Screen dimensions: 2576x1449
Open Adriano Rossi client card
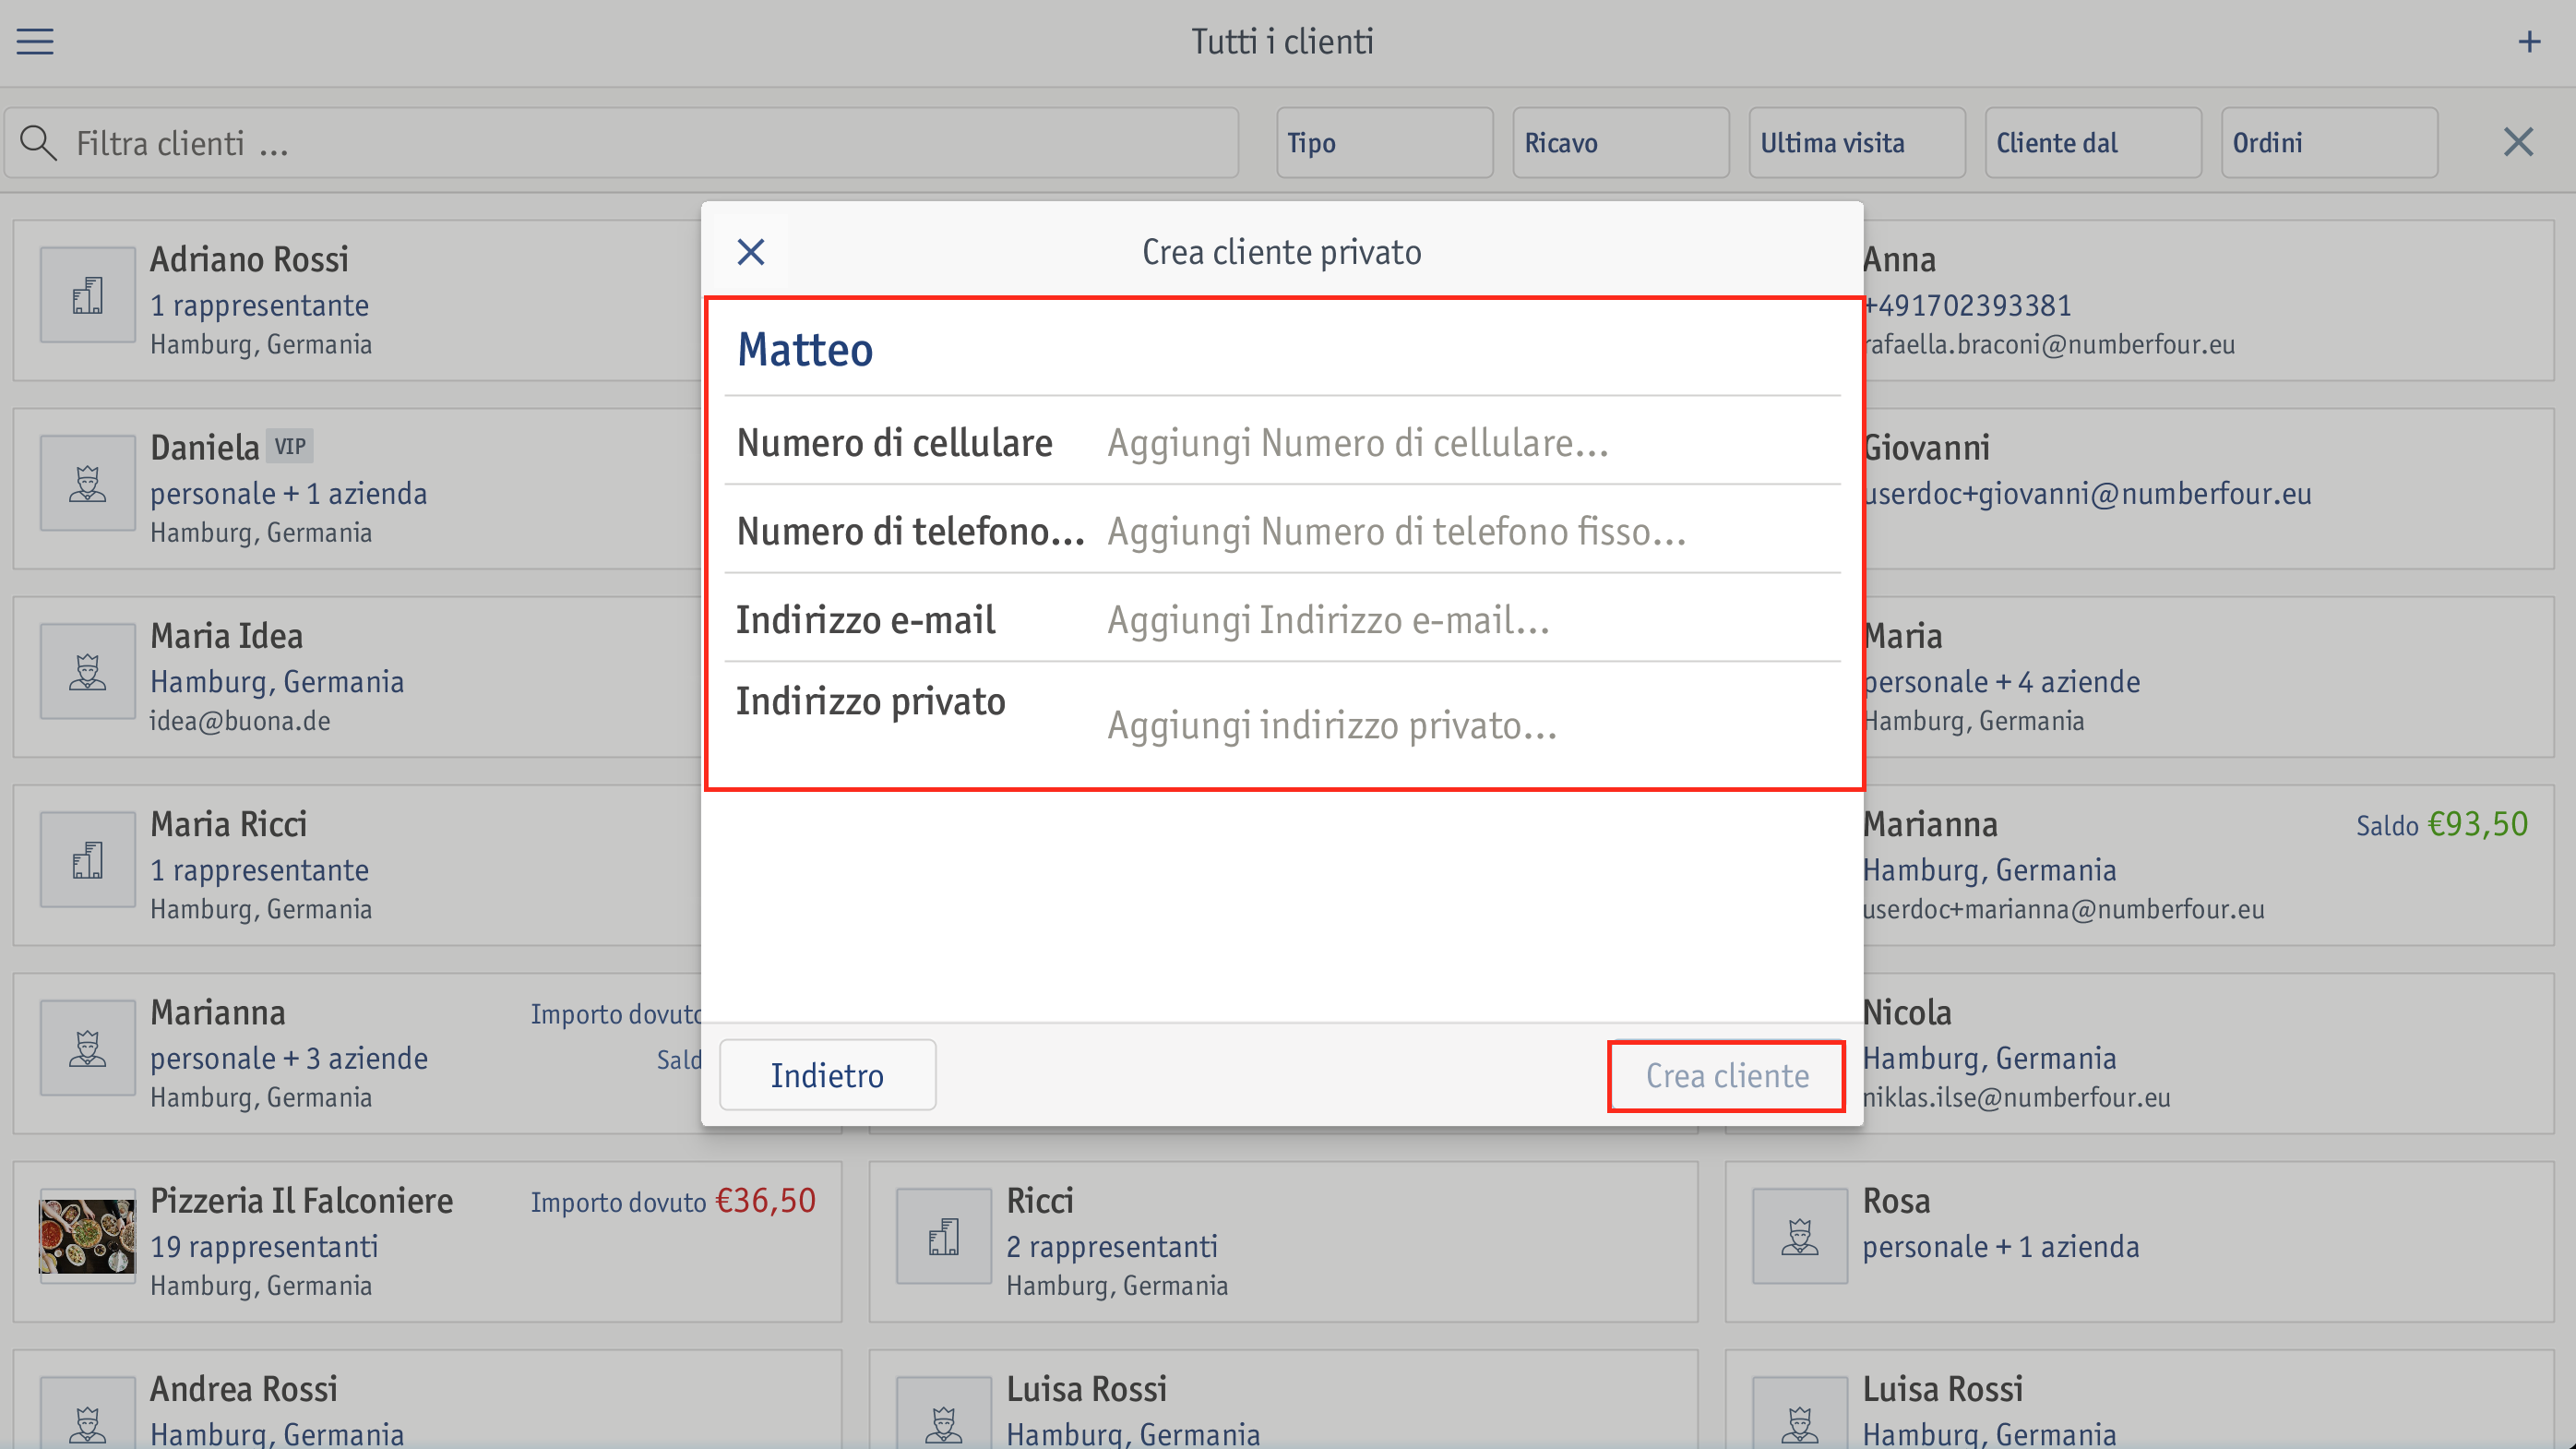click(x=357, y=300)
